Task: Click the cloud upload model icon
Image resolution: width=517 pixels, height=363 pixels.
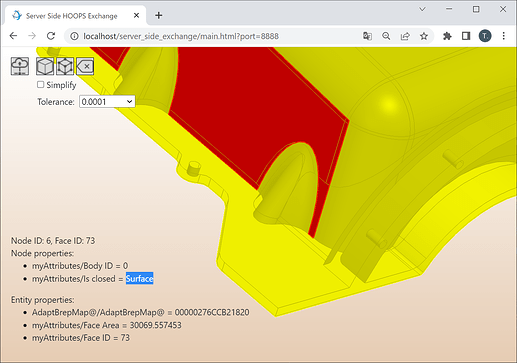Action: coord(20,66)
